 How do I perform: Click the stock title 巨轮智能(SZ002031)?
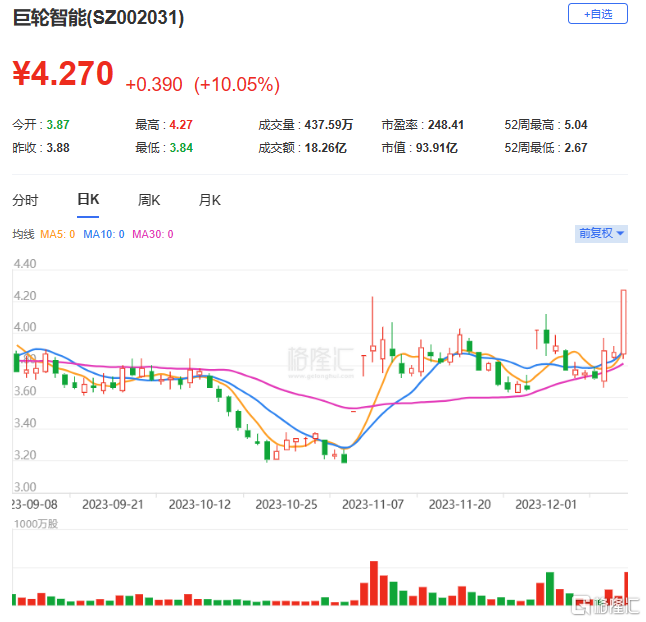pyautogui.click(x=98, y=18)
